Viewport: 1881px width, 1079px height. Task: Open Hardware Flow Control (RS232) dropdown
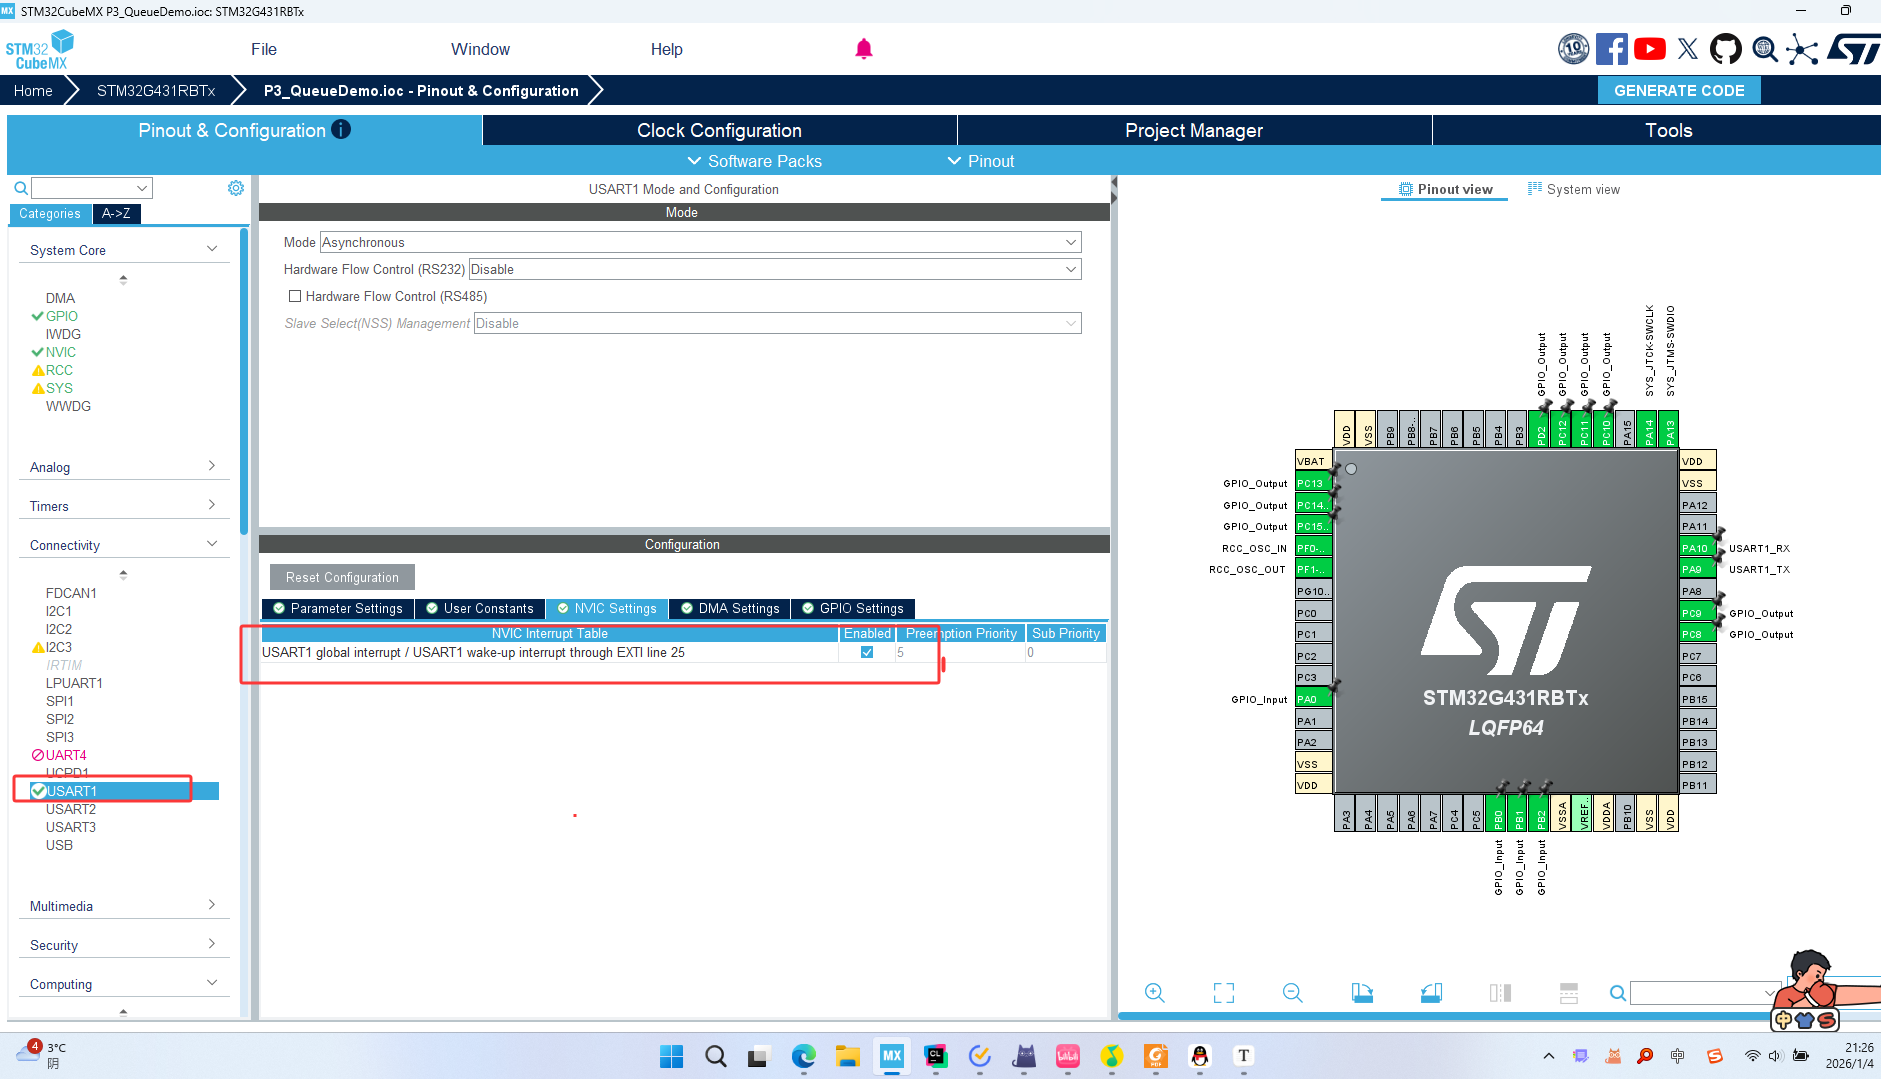coord(775,269)
